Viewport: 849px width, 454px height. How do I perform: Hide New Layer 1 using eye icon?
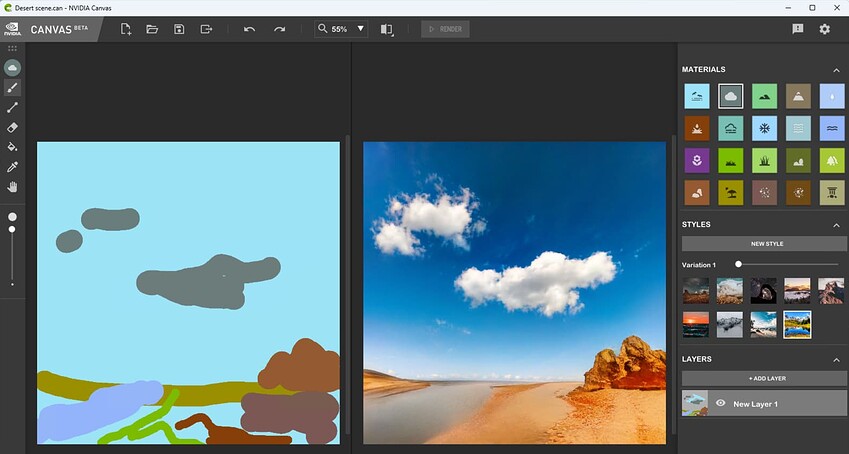(x=720, y=403)
